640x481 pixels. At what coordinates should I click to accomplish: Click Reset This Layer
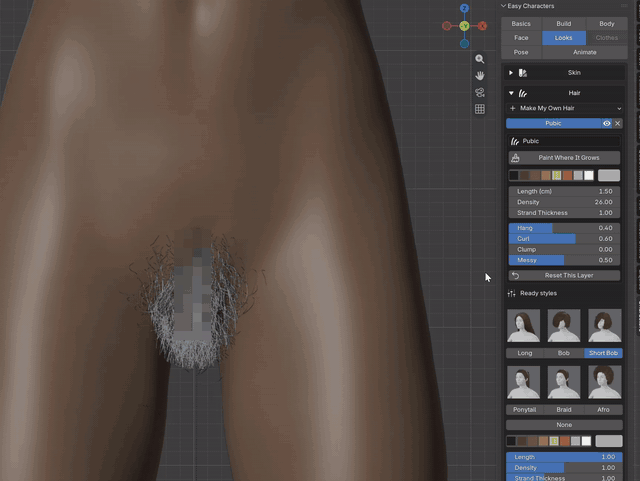[564, 276]
